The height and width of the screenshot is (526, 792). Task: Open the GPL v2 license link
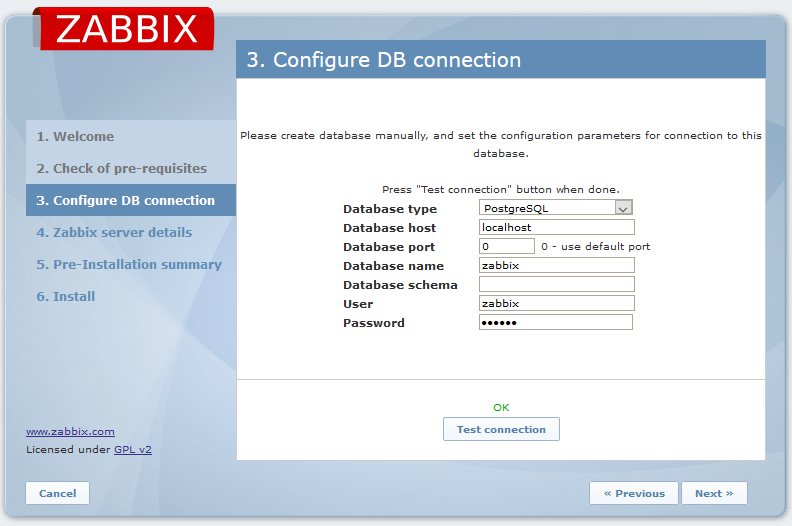pyautogui.click(x=132, y=450)
